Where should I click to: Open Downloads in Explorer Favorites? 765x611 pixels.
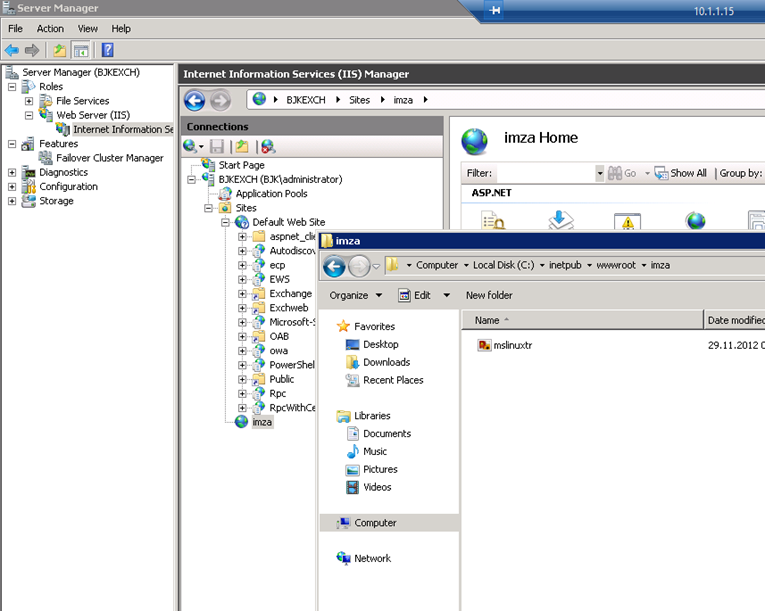(378, 362)
